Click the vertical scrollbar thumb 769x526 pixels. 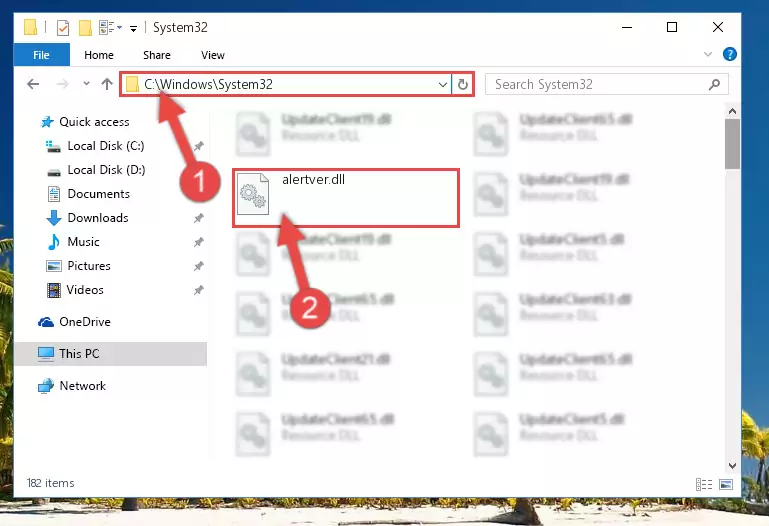(x=732, y=144)
